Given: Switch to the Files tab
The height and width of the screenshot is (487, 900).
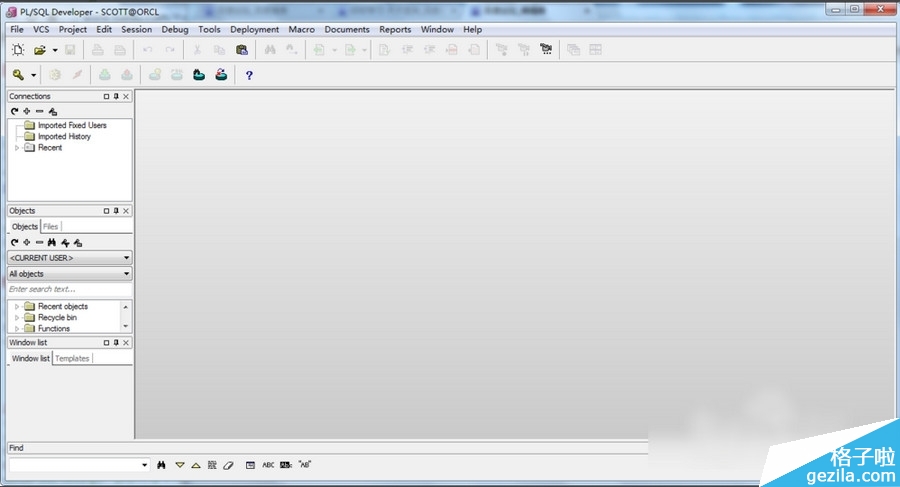Looking at the screenshot, I should [51, 227].
